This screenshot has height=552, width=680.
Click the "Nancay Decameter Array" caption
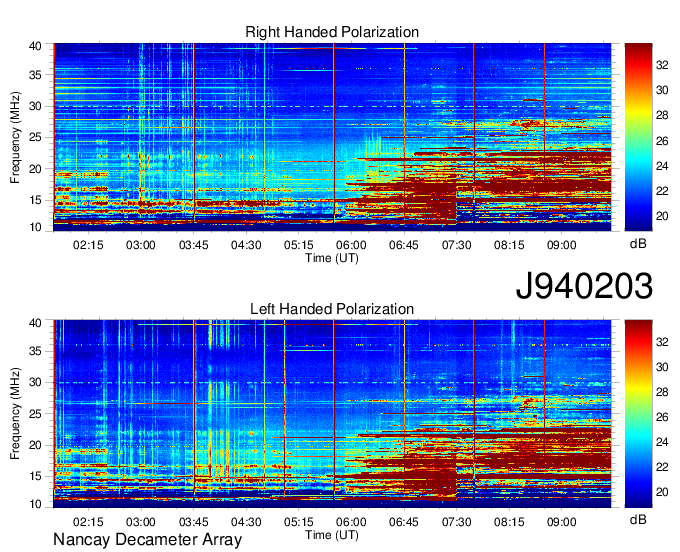[x=147, y=540]
